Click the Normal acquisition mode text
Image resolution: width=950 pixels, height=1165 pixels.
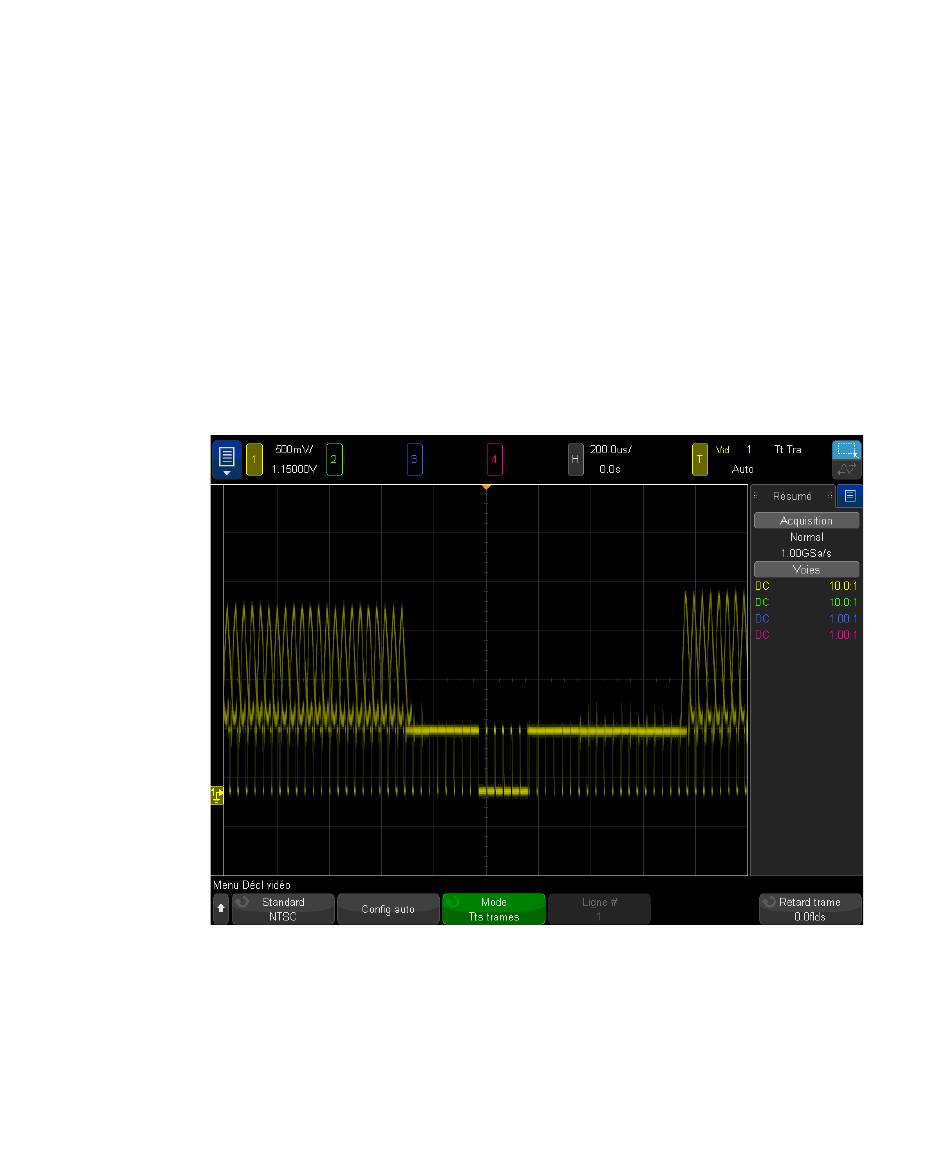807,536
